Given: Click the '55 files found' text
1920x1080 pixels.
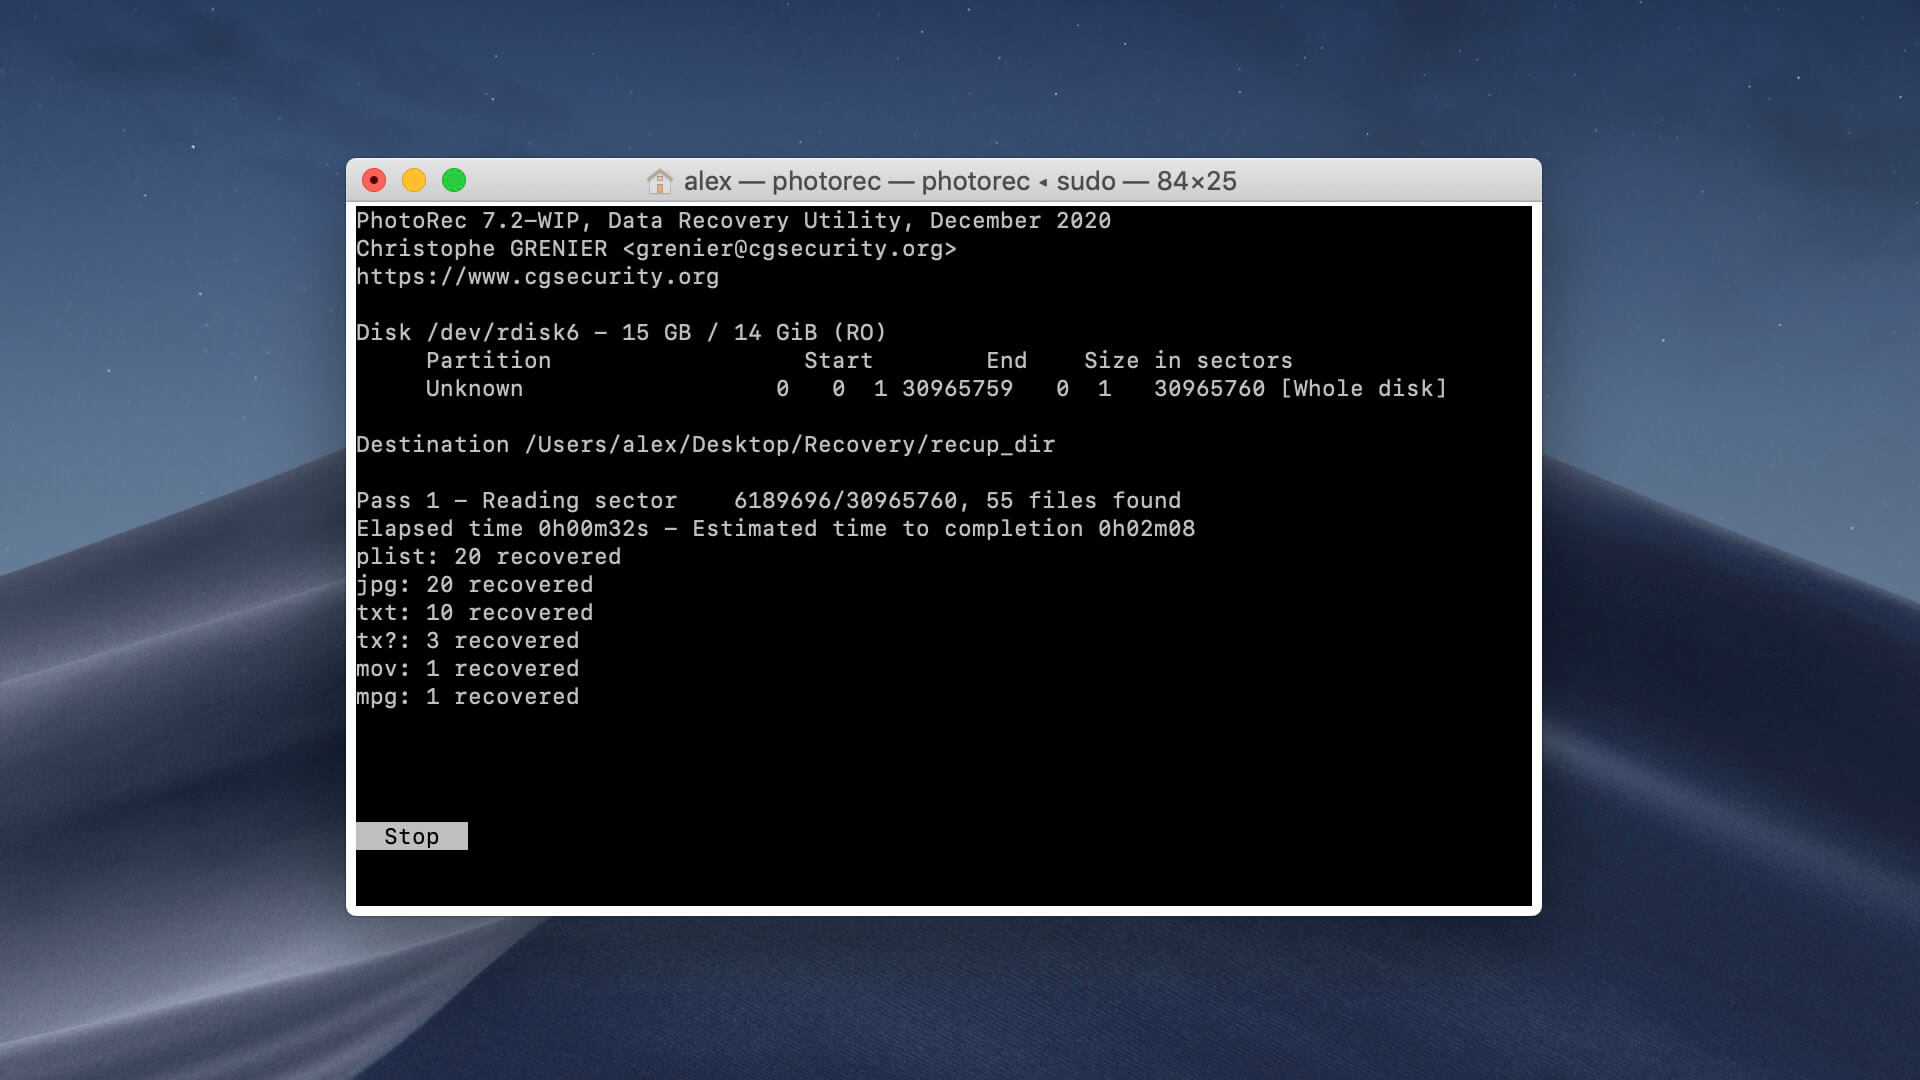Looking at the screenshot, I should pos(1083,501).
